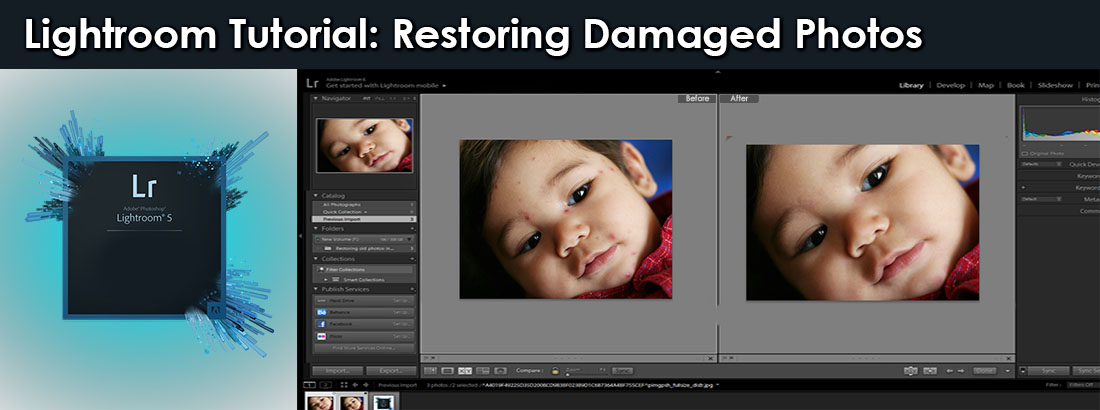Open the Collections panel plus menu
The width and height of the screenshot is (1100, 410).
[412, 259]
